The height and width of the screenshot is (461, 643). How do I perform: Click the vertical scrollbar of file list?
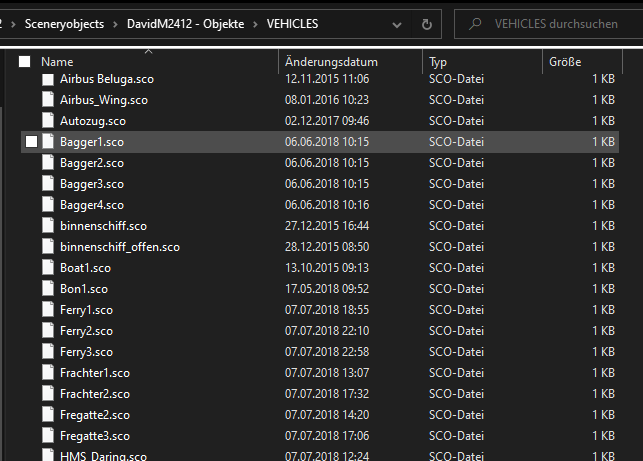[634, 250]
